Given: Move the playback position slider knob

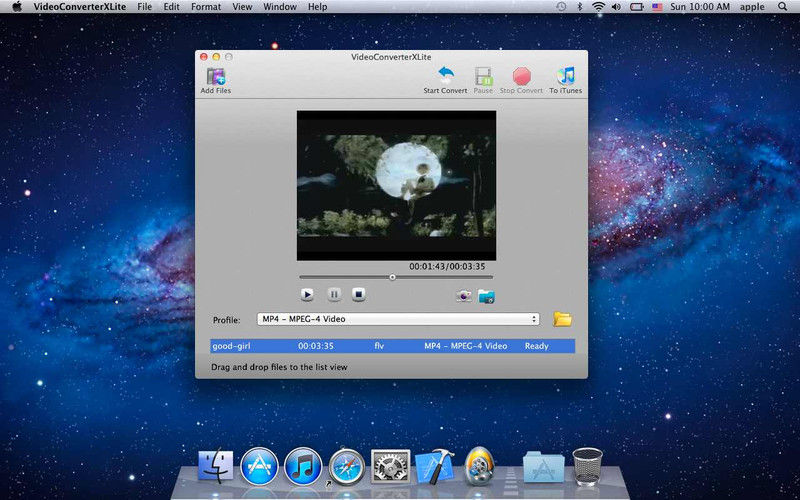Looking at the screenshot, I should click(x=392, y=278).
